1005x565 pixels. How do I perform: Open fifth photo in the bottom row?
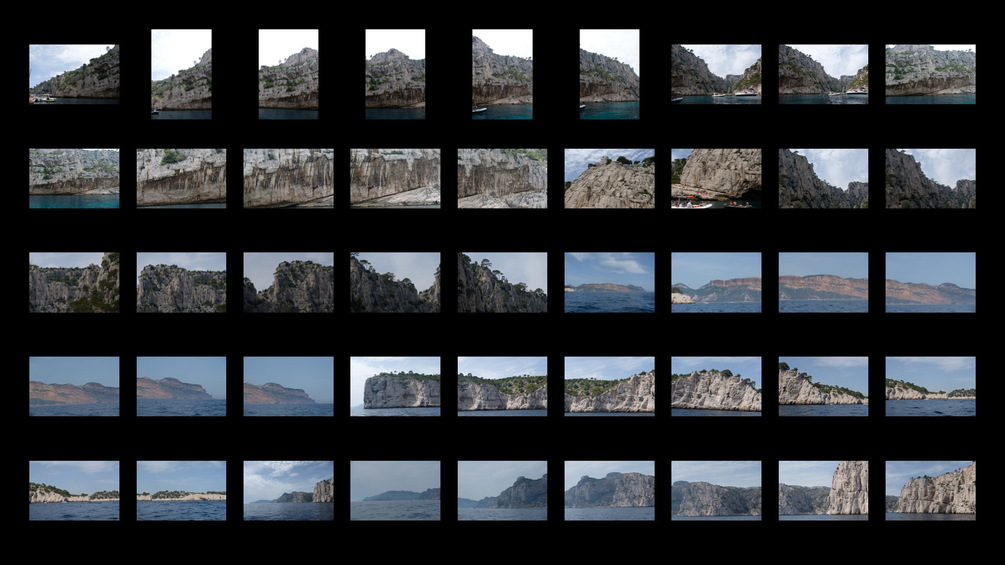pos(502,491)
